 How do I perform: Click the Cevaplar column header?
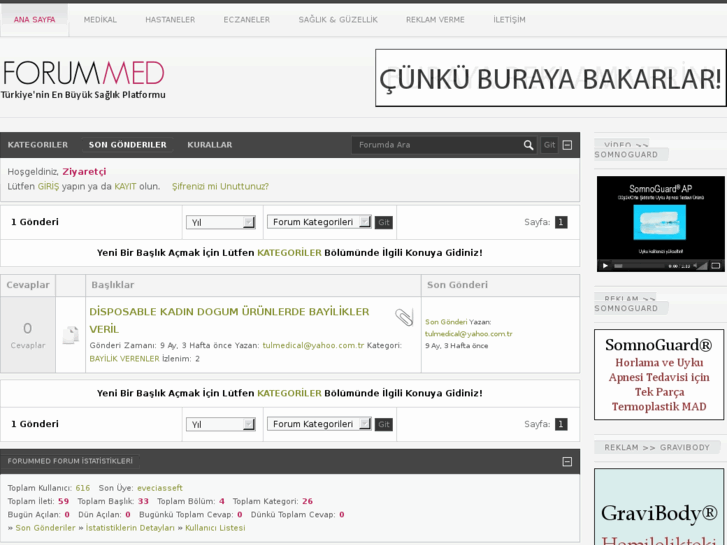point(28,285)
